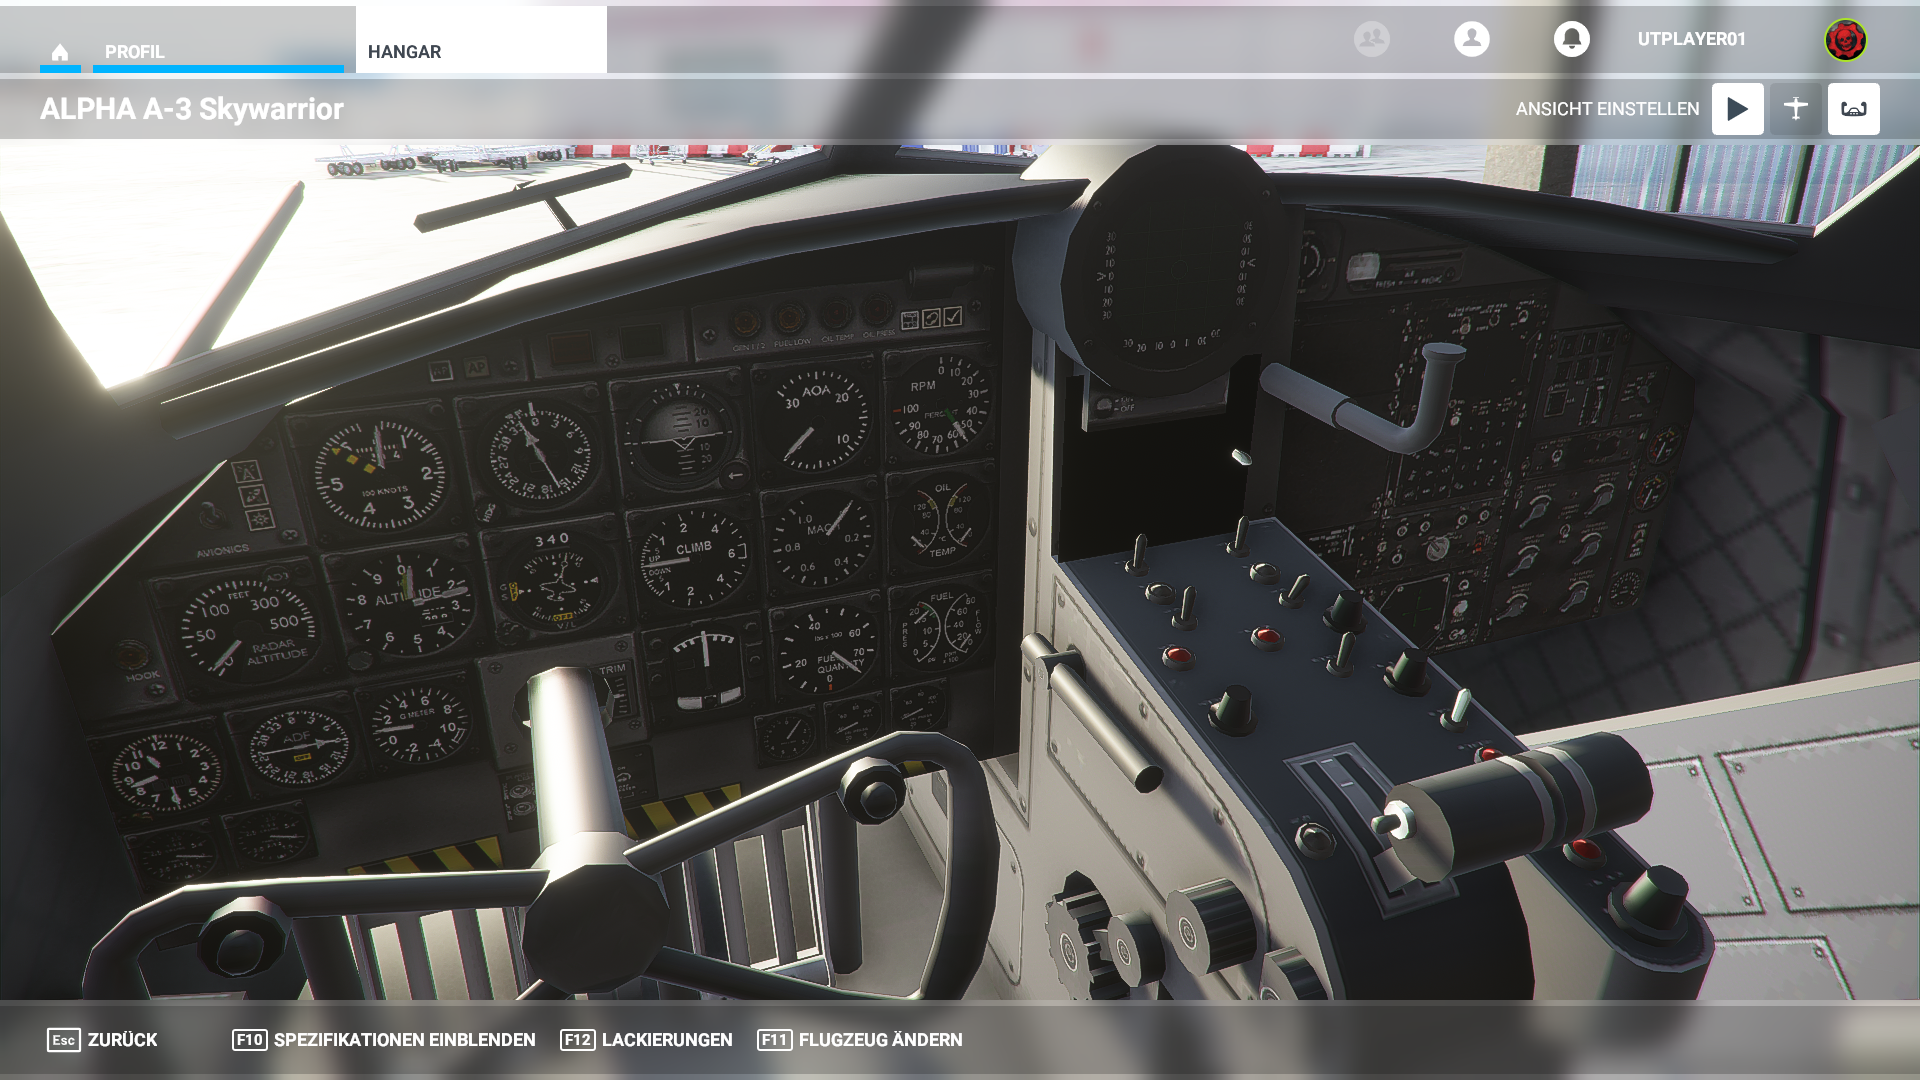Click the F12 key icon
Viewport: 1920px width, 1080px height.
click(x=577, y=1040)
